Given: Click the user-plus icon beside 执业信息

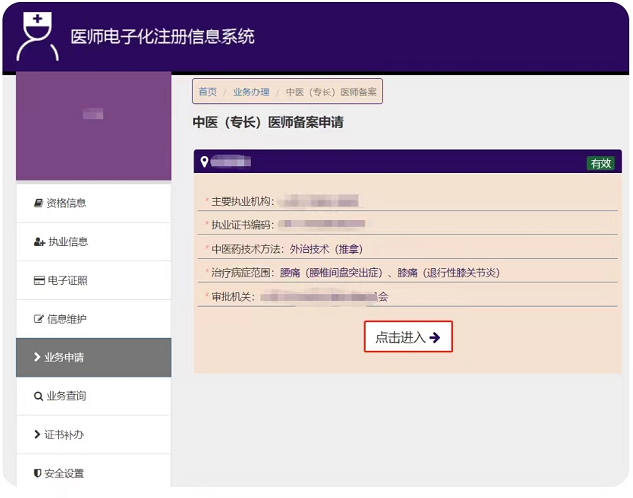Looking at the screenshot, I should coord(39,242).
